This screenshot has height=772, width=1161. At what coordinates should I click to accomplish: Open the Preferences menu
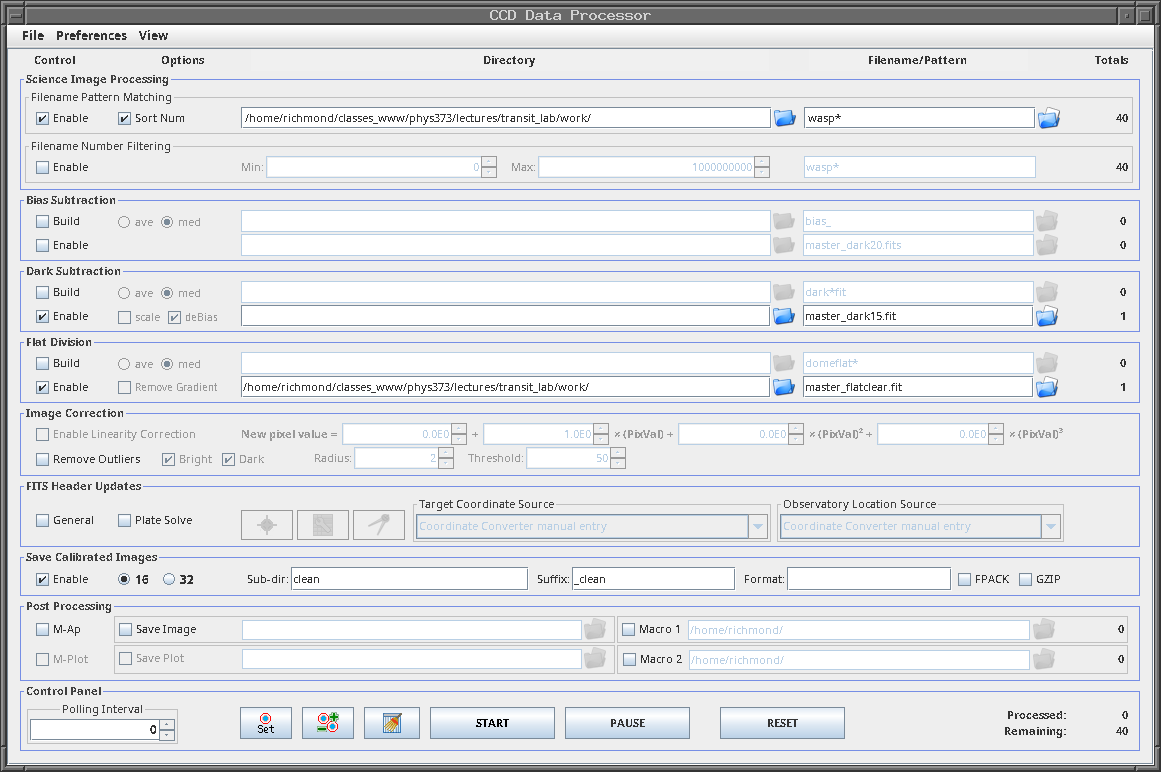(91, 35)
